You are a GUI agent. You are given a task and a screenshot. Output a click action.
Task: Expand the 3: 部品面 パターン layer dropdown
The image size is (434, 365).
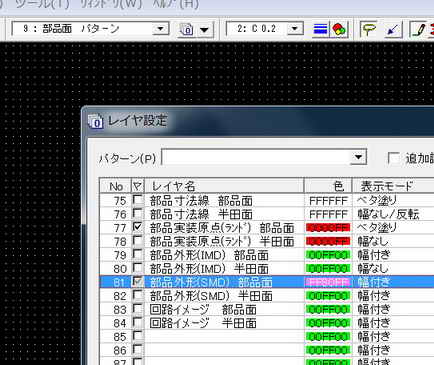pos(160,29)
